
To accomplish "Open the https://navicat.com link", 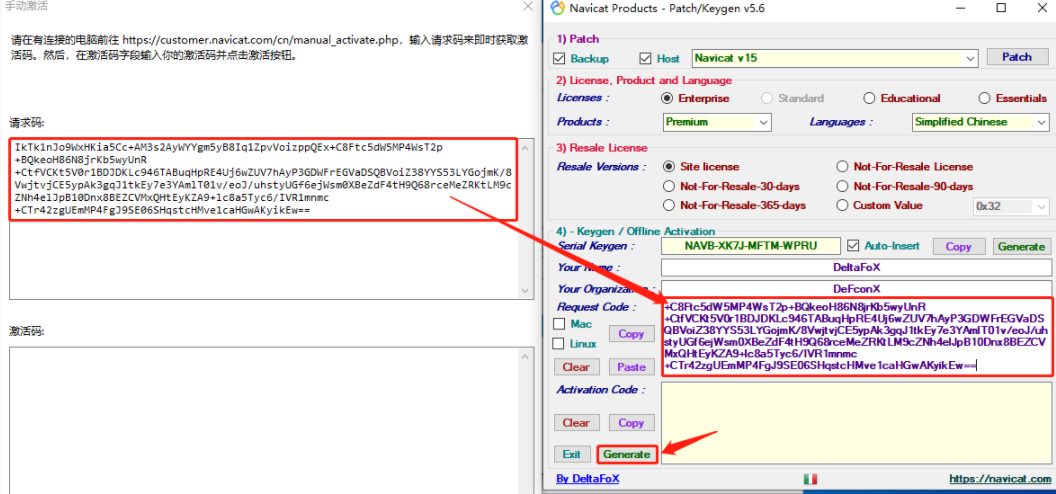I will click(x=1000, y=479).
